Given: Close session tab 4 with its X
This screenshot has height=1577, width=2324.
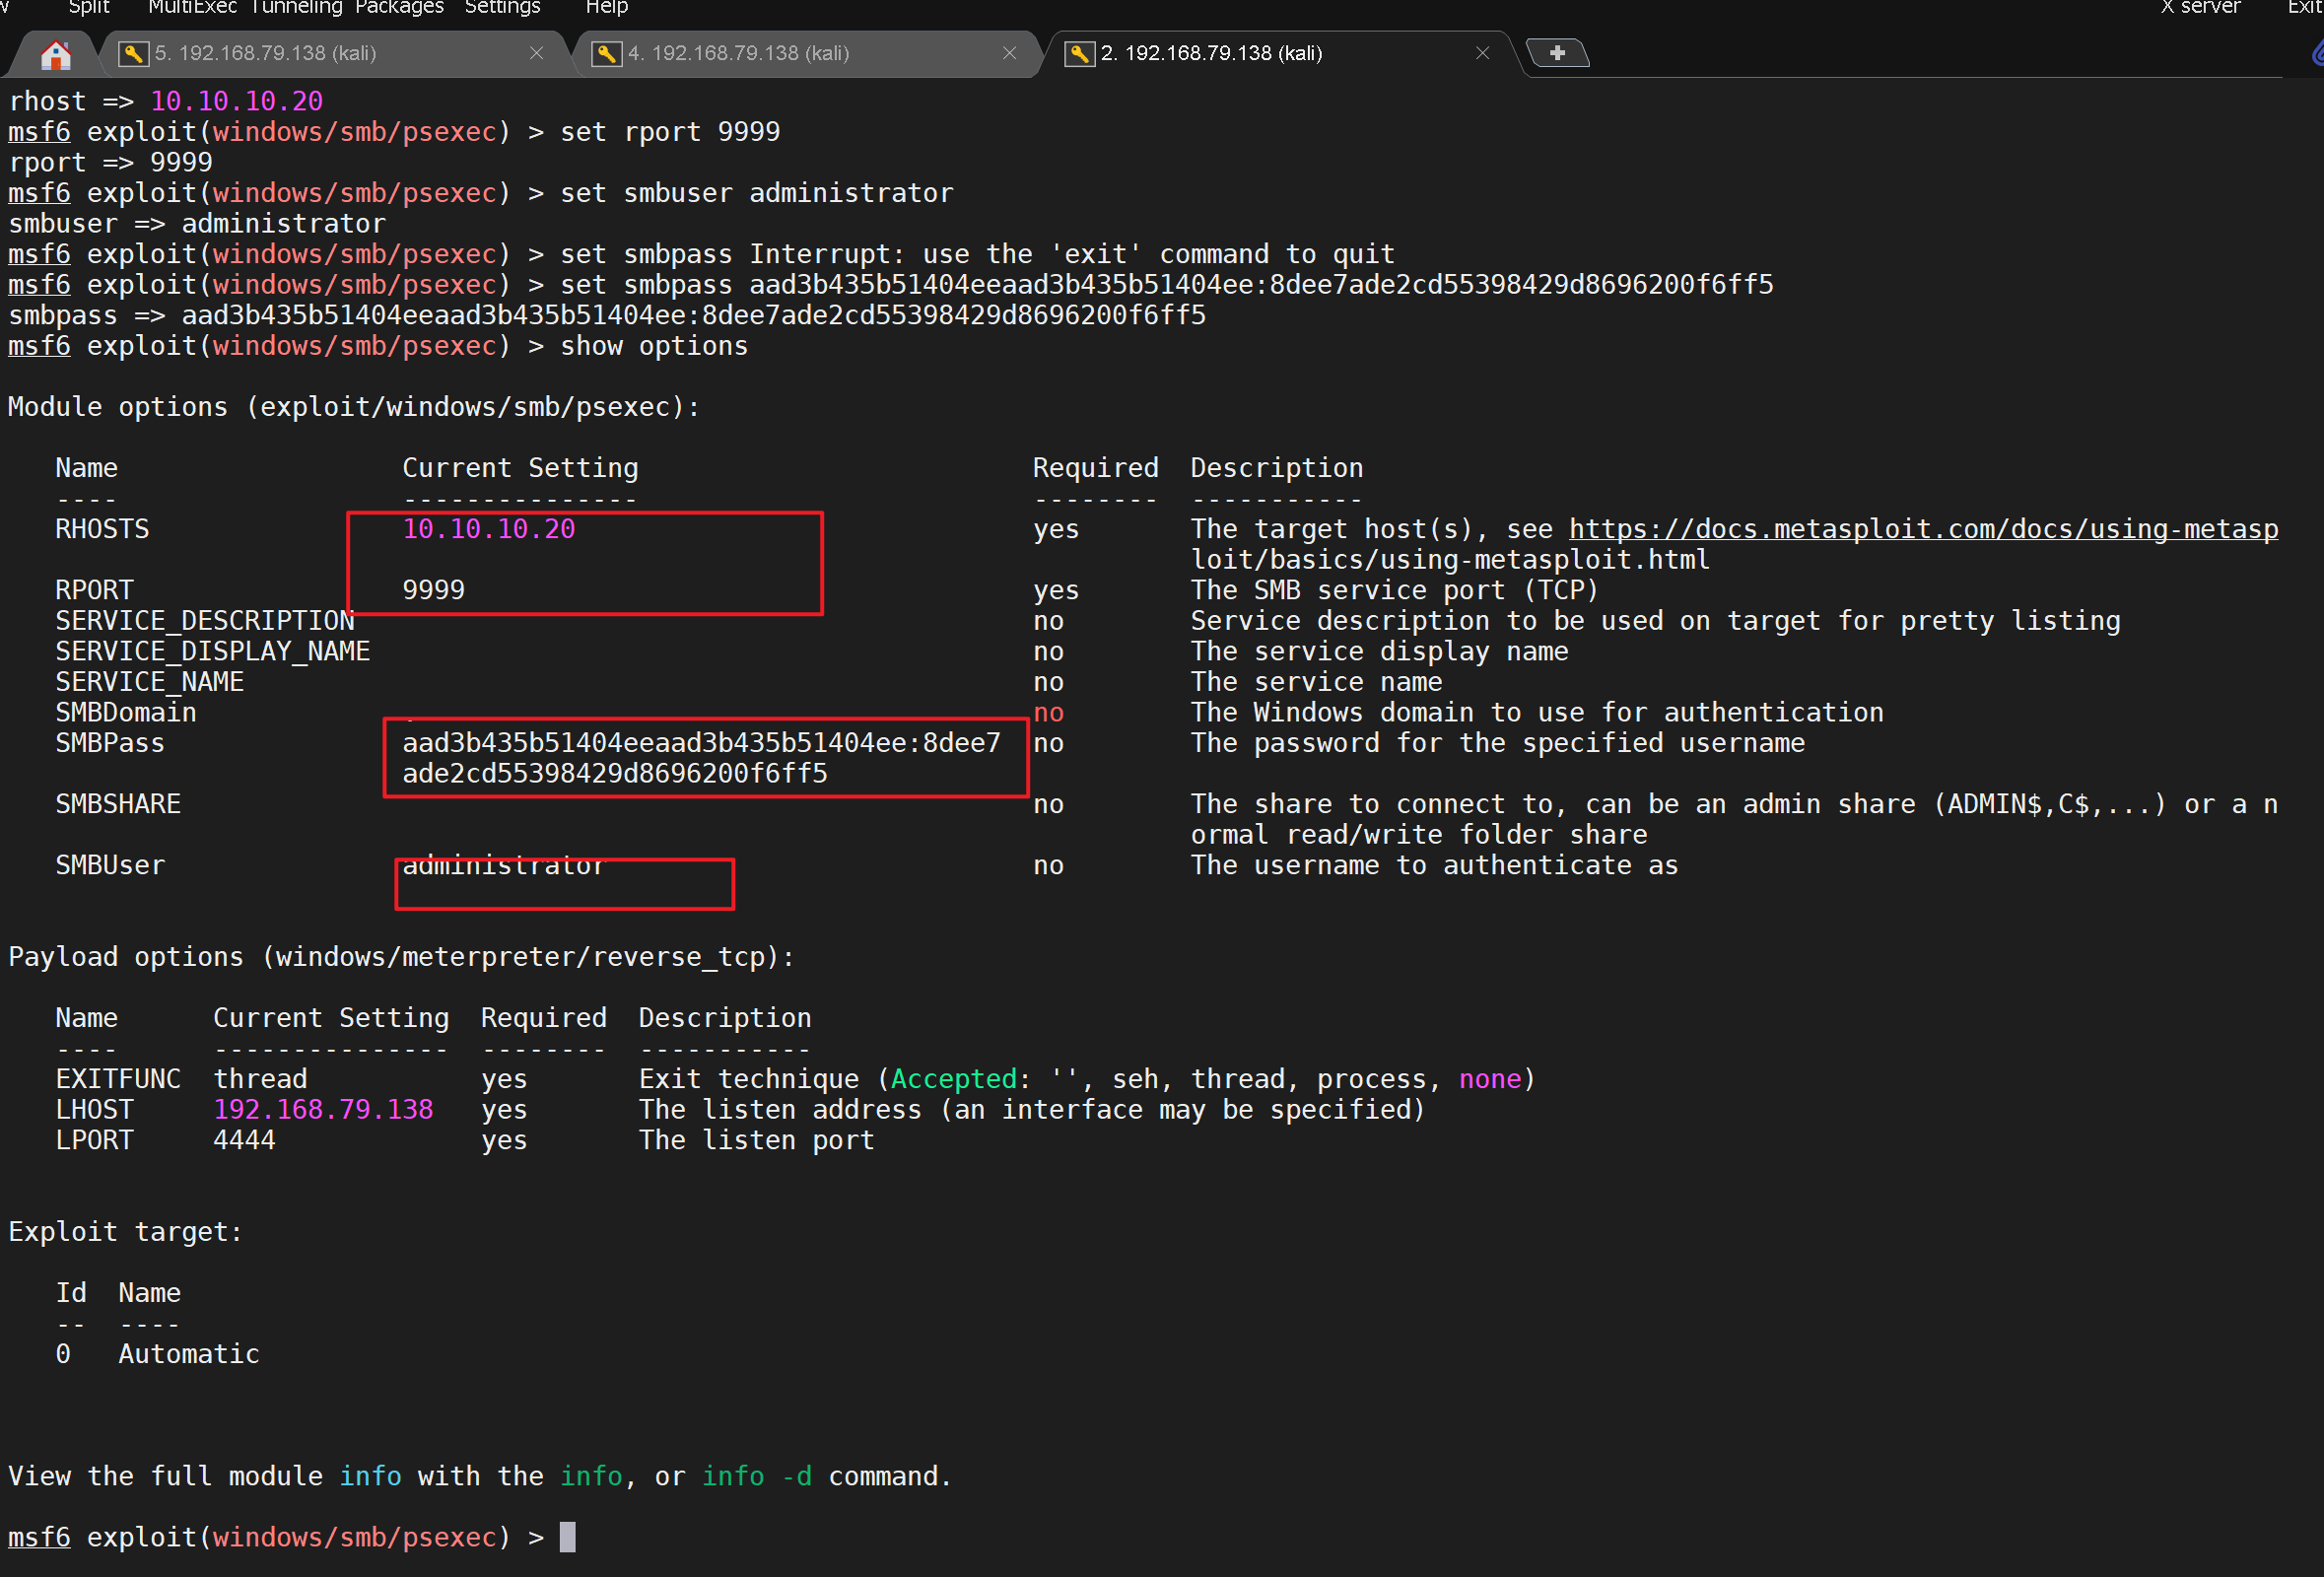Looking at the screenshot, I should tap(1010, 53).
